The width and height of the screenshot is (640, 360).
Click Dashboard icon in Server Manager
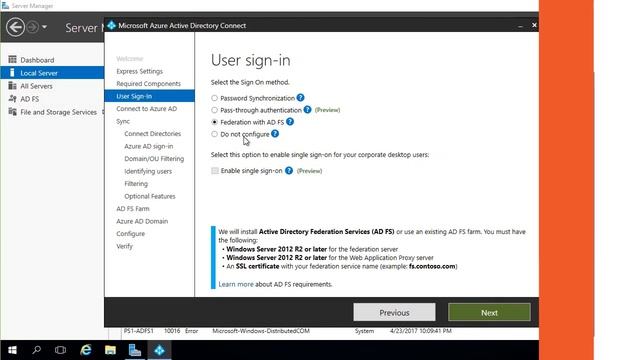tap(13, 60)
